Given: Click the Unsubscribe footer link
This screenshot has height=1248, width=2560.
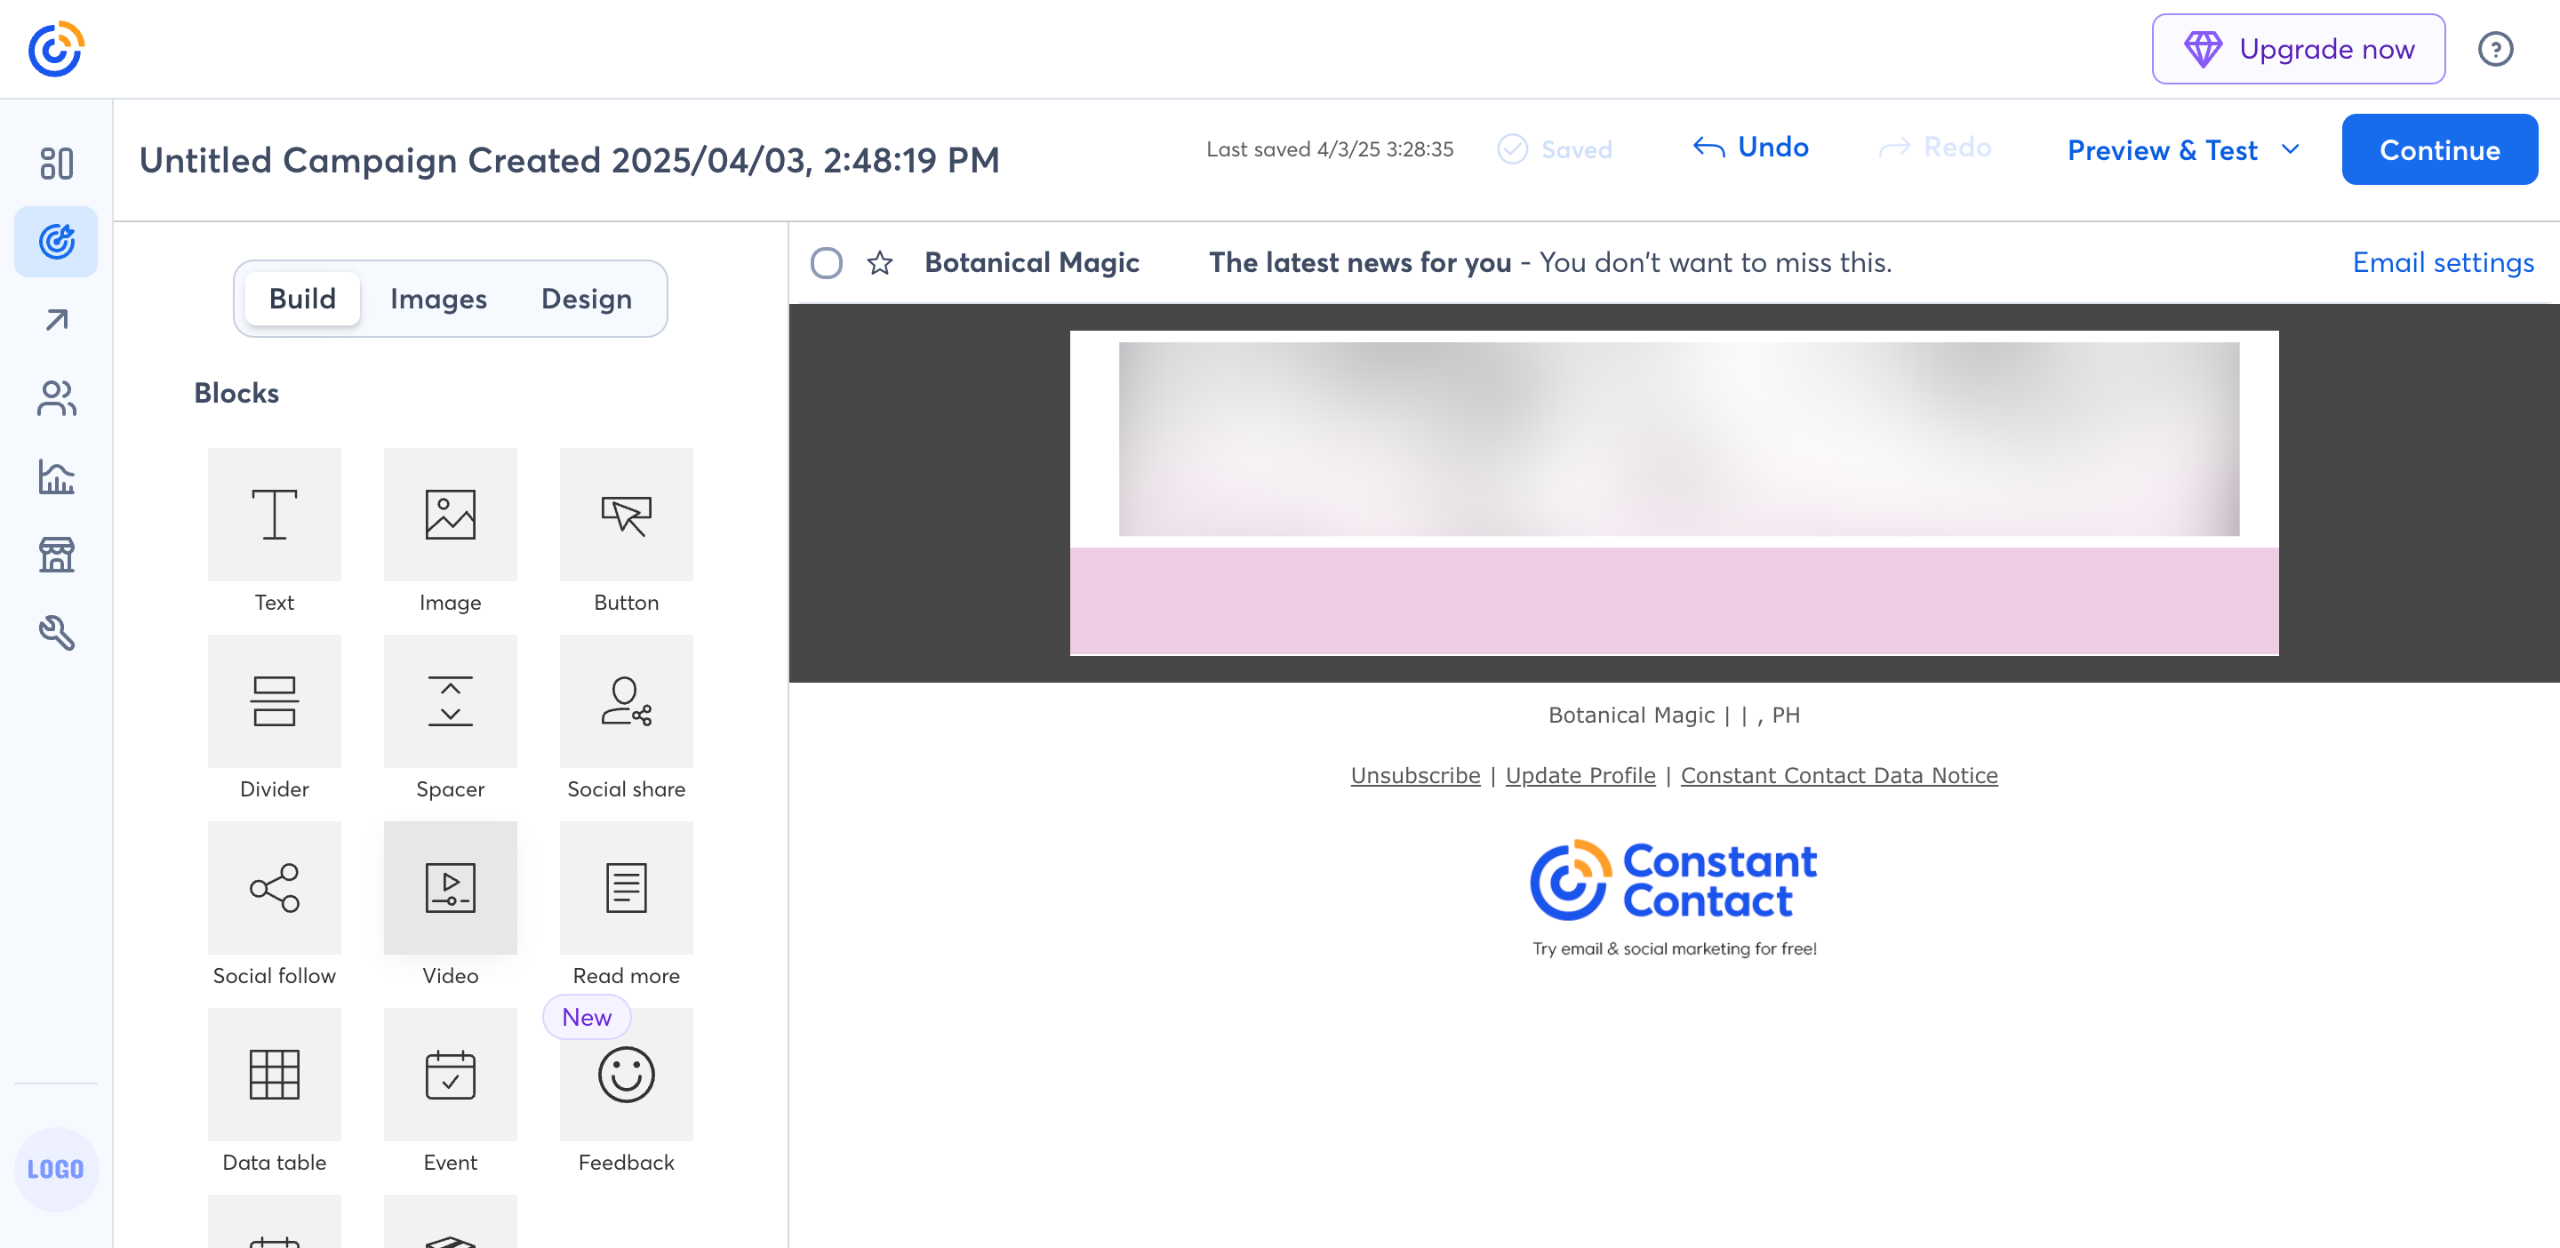Looking at the screenshot, I should click(1415, 775).
